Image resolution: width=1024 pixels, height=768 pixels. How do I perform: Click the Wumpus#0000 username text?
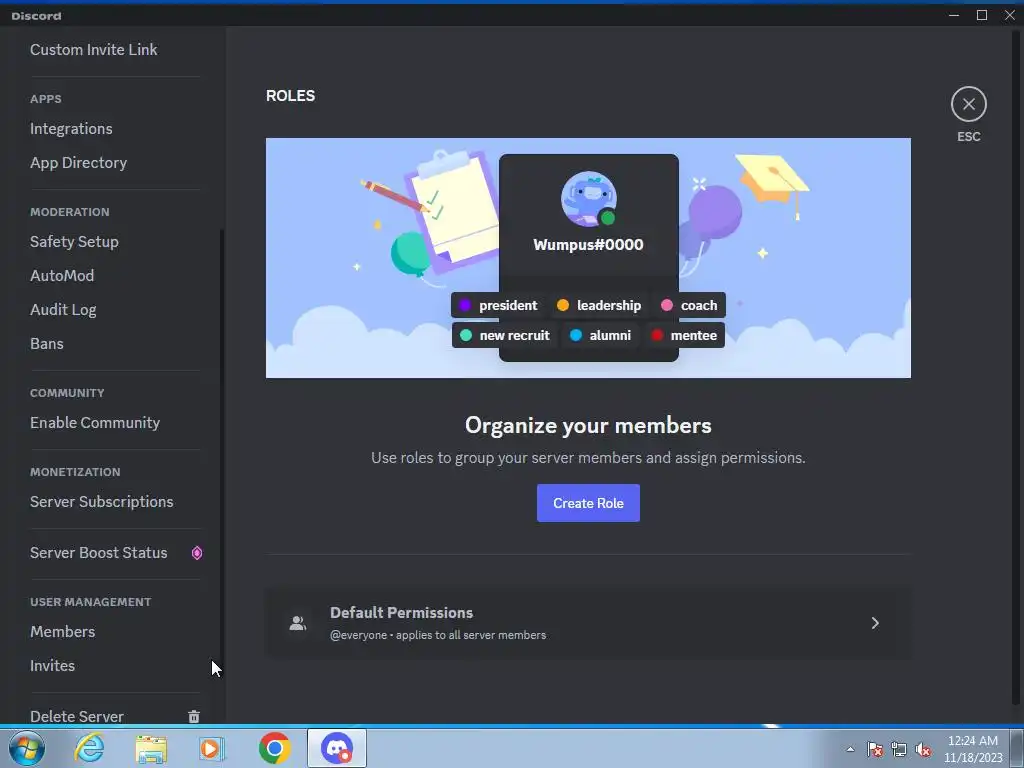click(588, 244)
